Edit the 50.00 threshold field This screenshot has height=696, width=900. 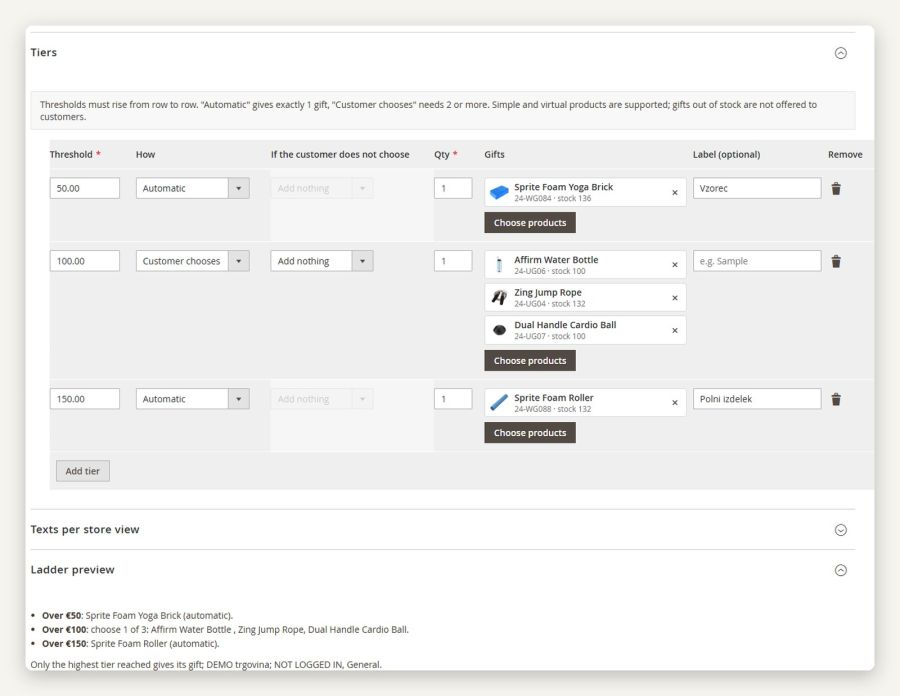[x=85, y=188]
